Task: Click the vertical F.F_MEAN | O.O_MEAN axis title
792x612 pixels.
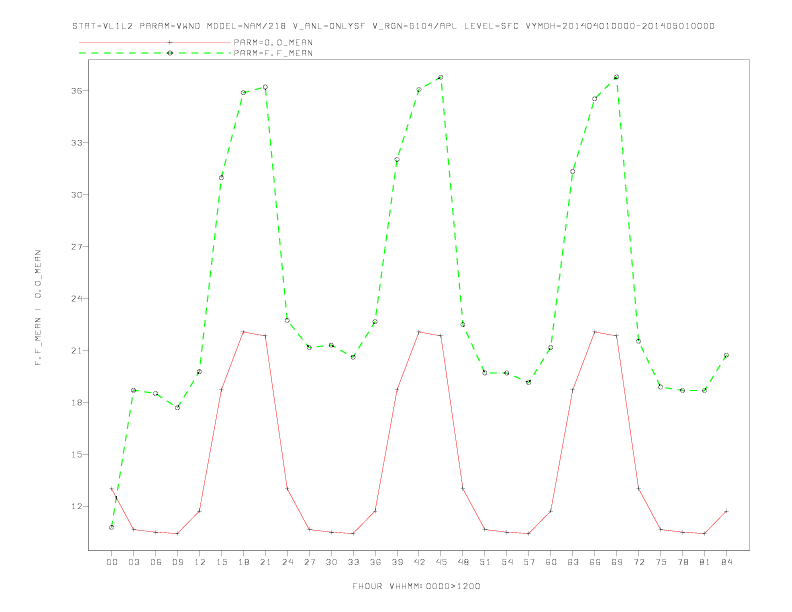Action: (38, 308)
